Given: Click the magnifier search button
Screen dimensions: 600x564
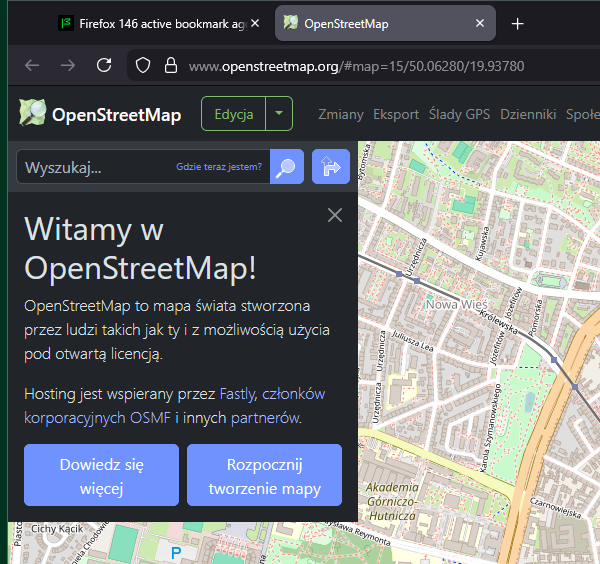Looking at the screenshot, I should [288, 167].
